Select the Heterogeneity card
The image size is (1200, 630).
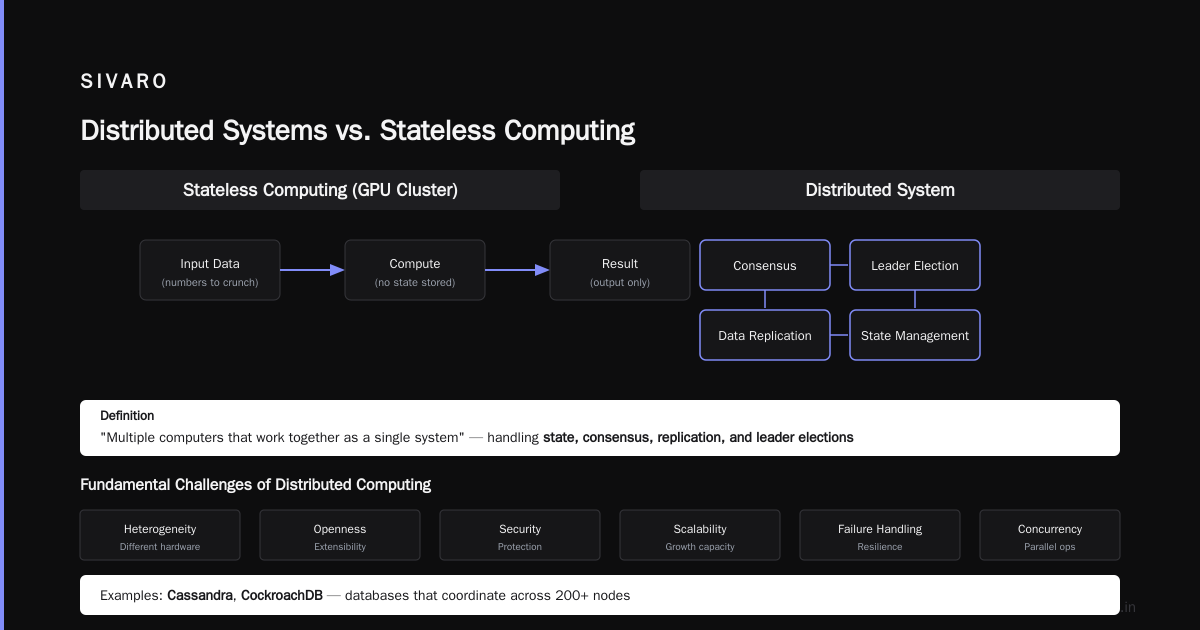click(x=160, y=535)
